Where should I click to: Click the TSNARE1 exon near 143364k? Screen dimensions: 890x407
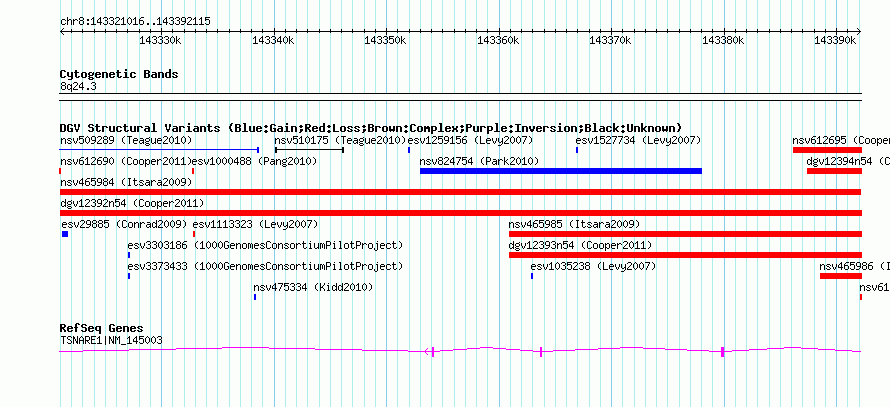point(541,352)
